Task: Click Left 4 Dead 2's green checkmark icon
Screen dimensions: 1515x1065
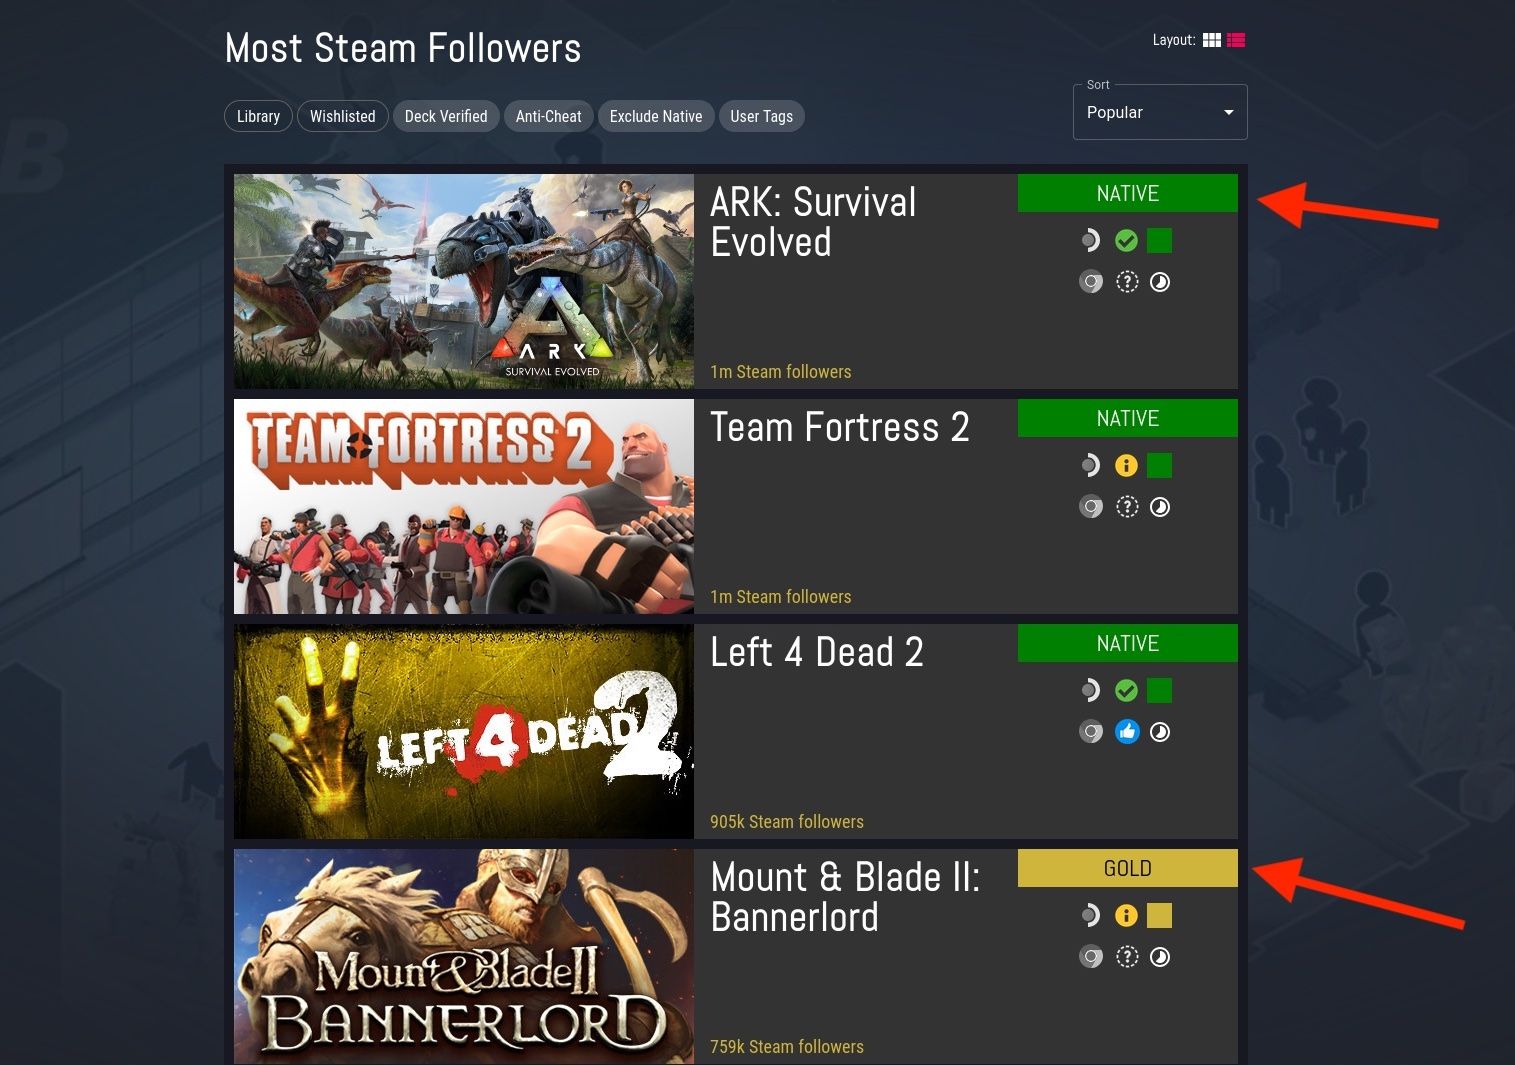Action: [x=1126, y=690]
